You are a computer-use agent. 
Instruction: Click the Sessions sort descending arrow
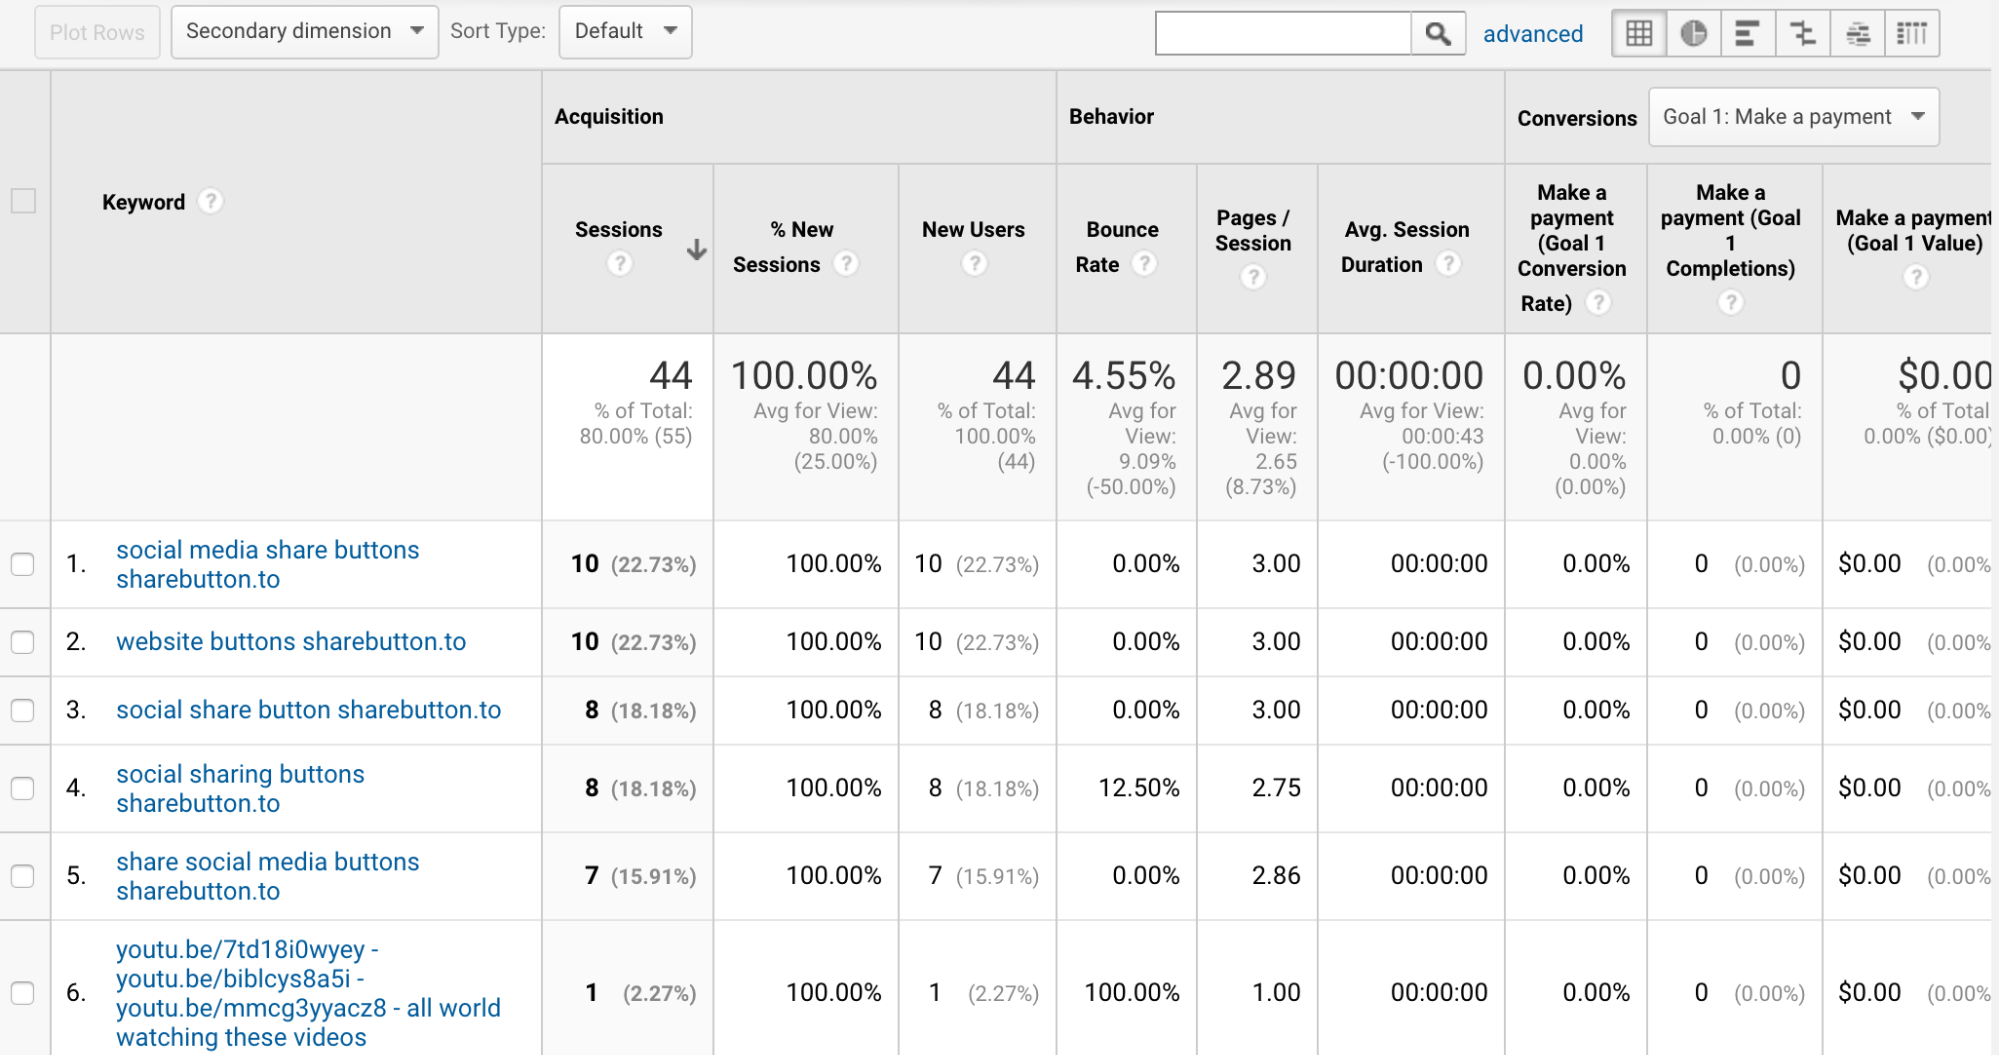pos(697,250)
